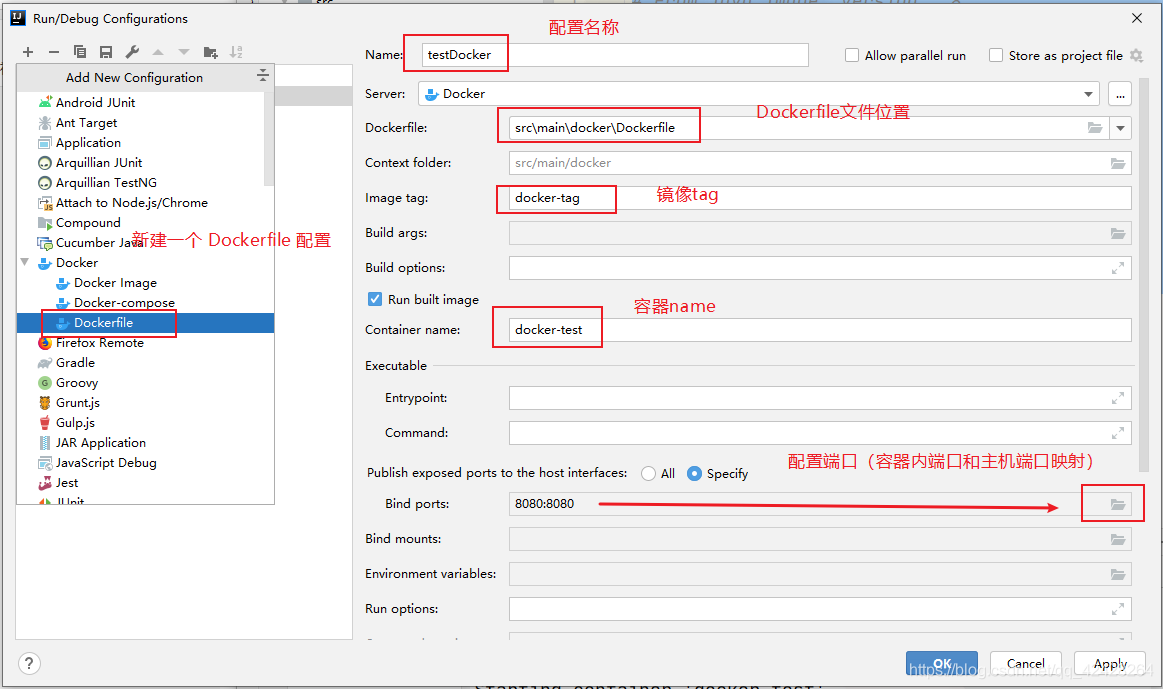The height and width of the screenshot is (689, 1163).
Task: Create a new configuration folder
Action: 212,52
